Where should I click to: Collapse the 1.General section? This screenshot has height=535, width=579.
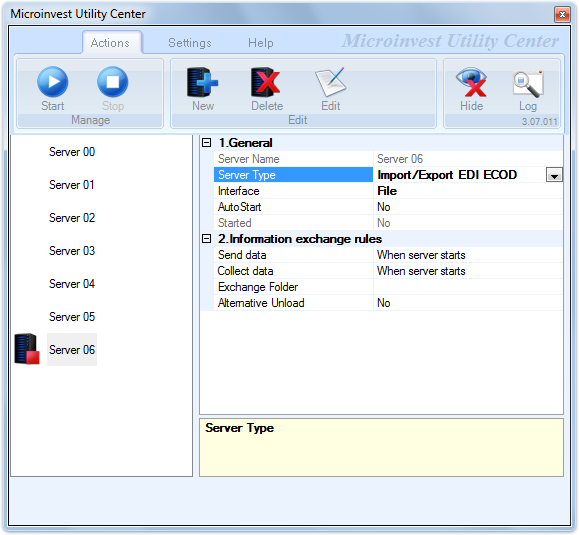coord(207,143)
